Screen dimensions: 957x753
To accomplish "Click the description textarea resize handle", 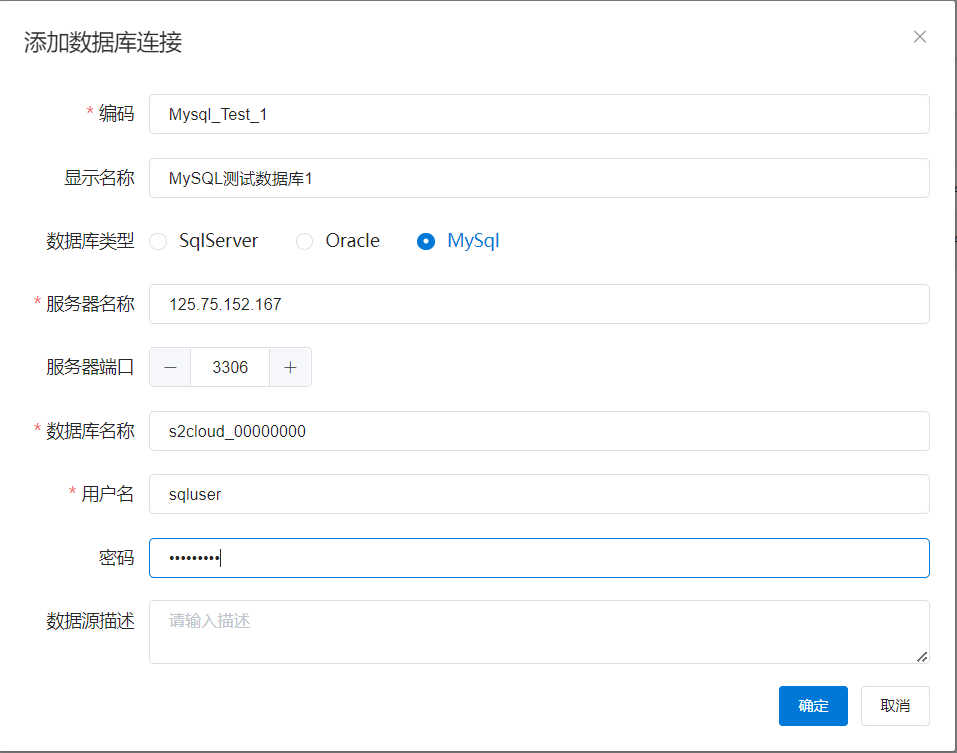I will pyautogui.click(x=921, y=656).
